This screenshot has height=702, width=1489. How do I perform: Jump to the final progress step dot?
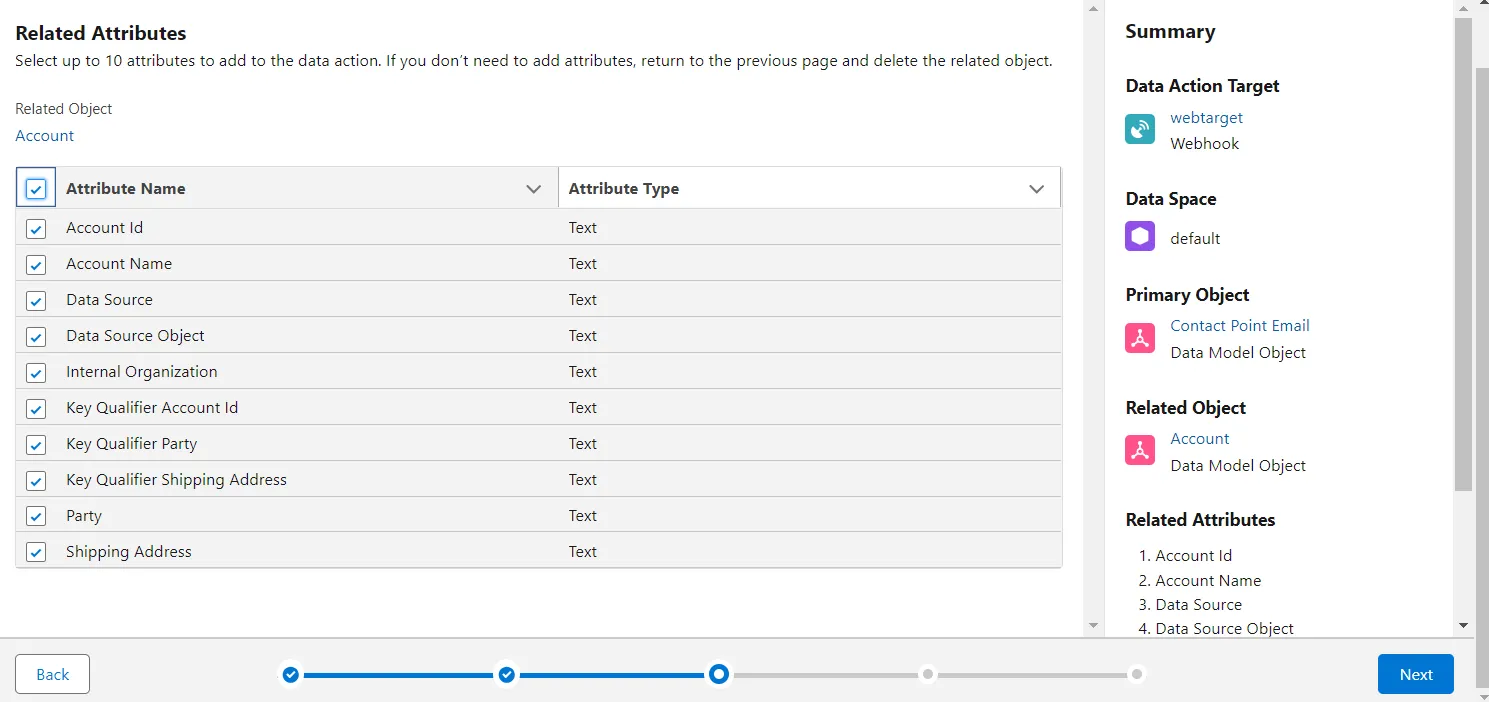point(1136,675)
